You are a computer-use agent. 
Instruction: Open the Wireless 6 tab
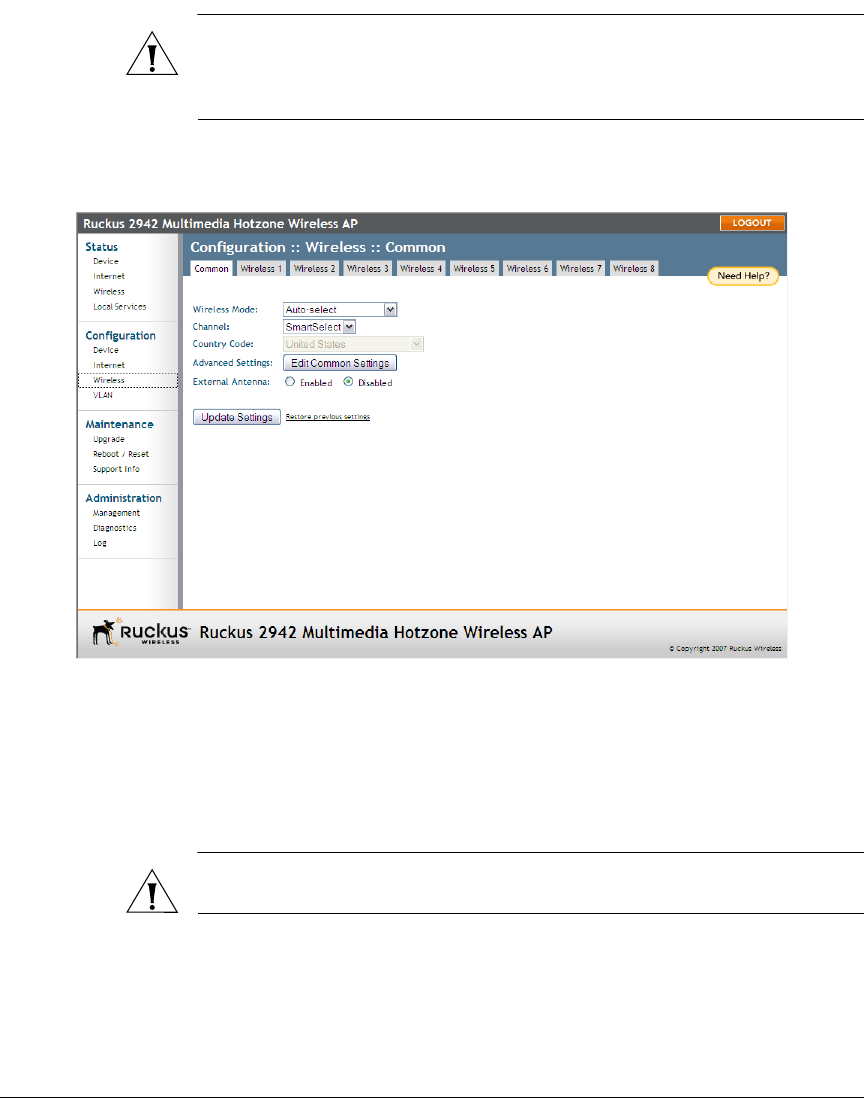[527, 268]
